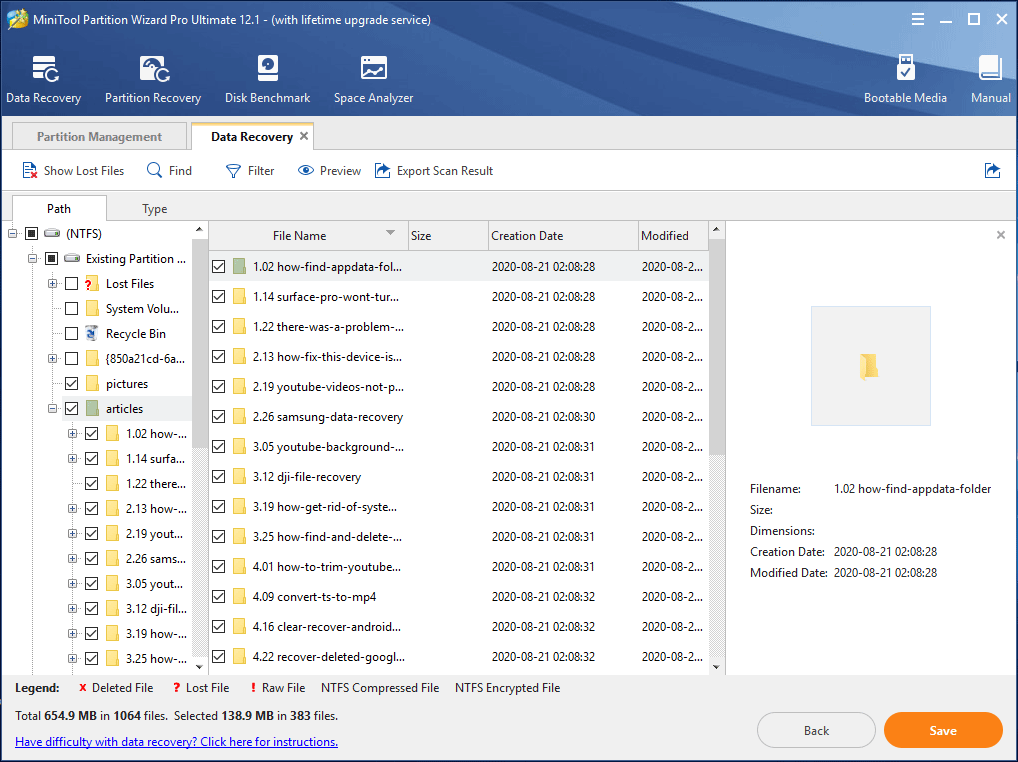Start the Space Analyzer tool
Viewport: 1018px width, 762px height.
(373, 70)
